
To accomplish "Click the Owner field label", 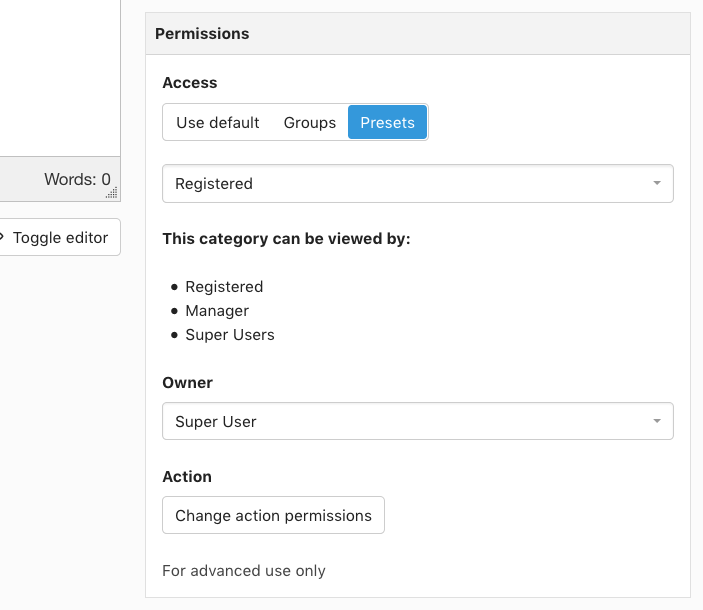I will click(x=187, y=383).
